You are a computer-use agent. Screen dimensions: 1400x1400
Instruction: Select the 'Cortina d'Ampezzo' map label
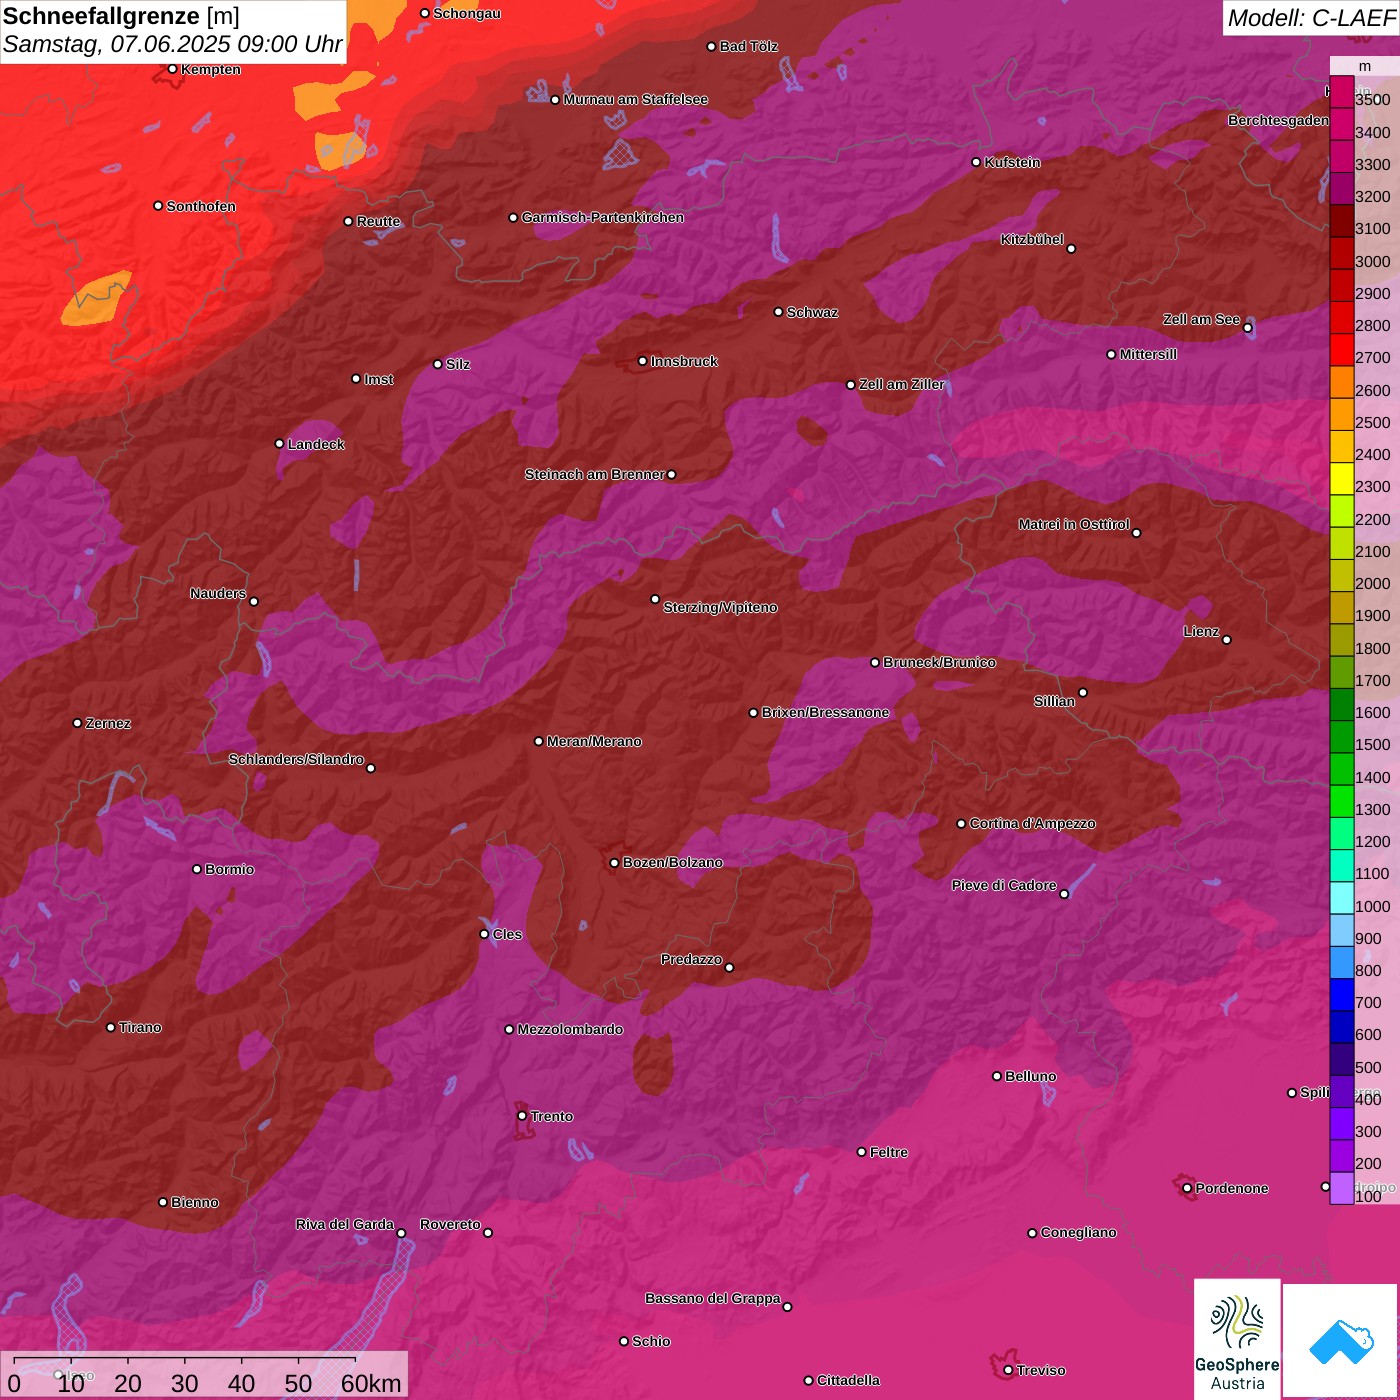pos(1032,823)
